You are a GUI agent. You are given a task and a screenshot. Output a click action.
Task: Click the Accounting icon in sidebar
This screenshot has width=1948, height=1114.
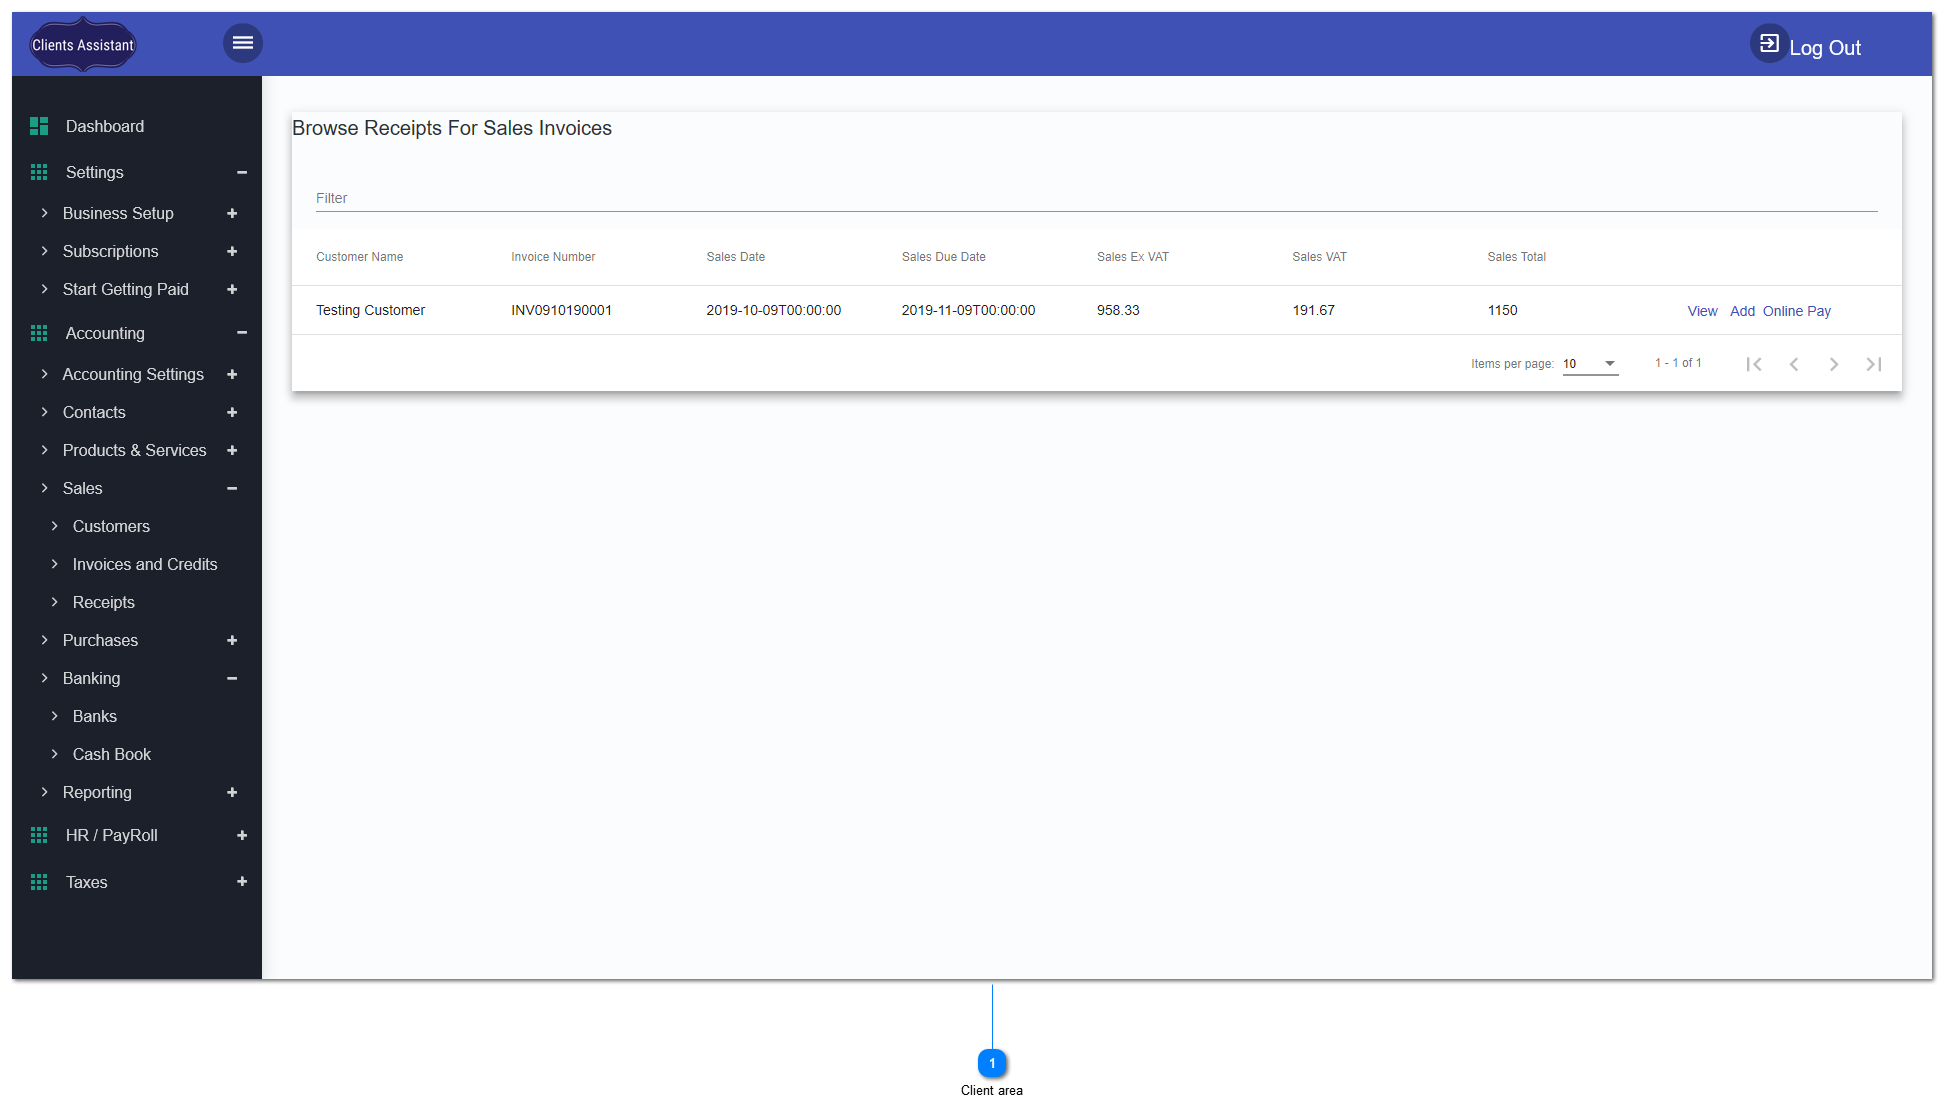37,333
